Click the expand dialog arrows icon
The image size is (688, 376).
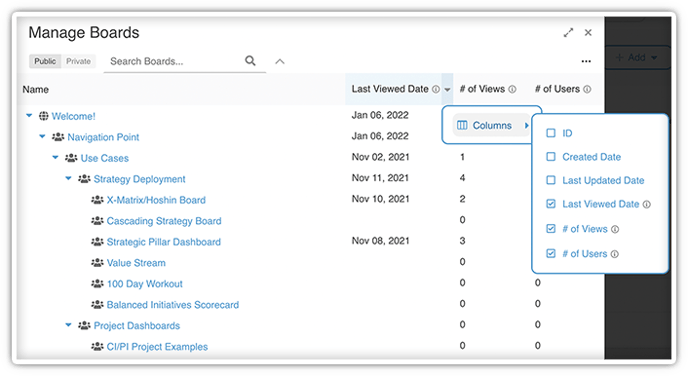click(x=569, y=32)
